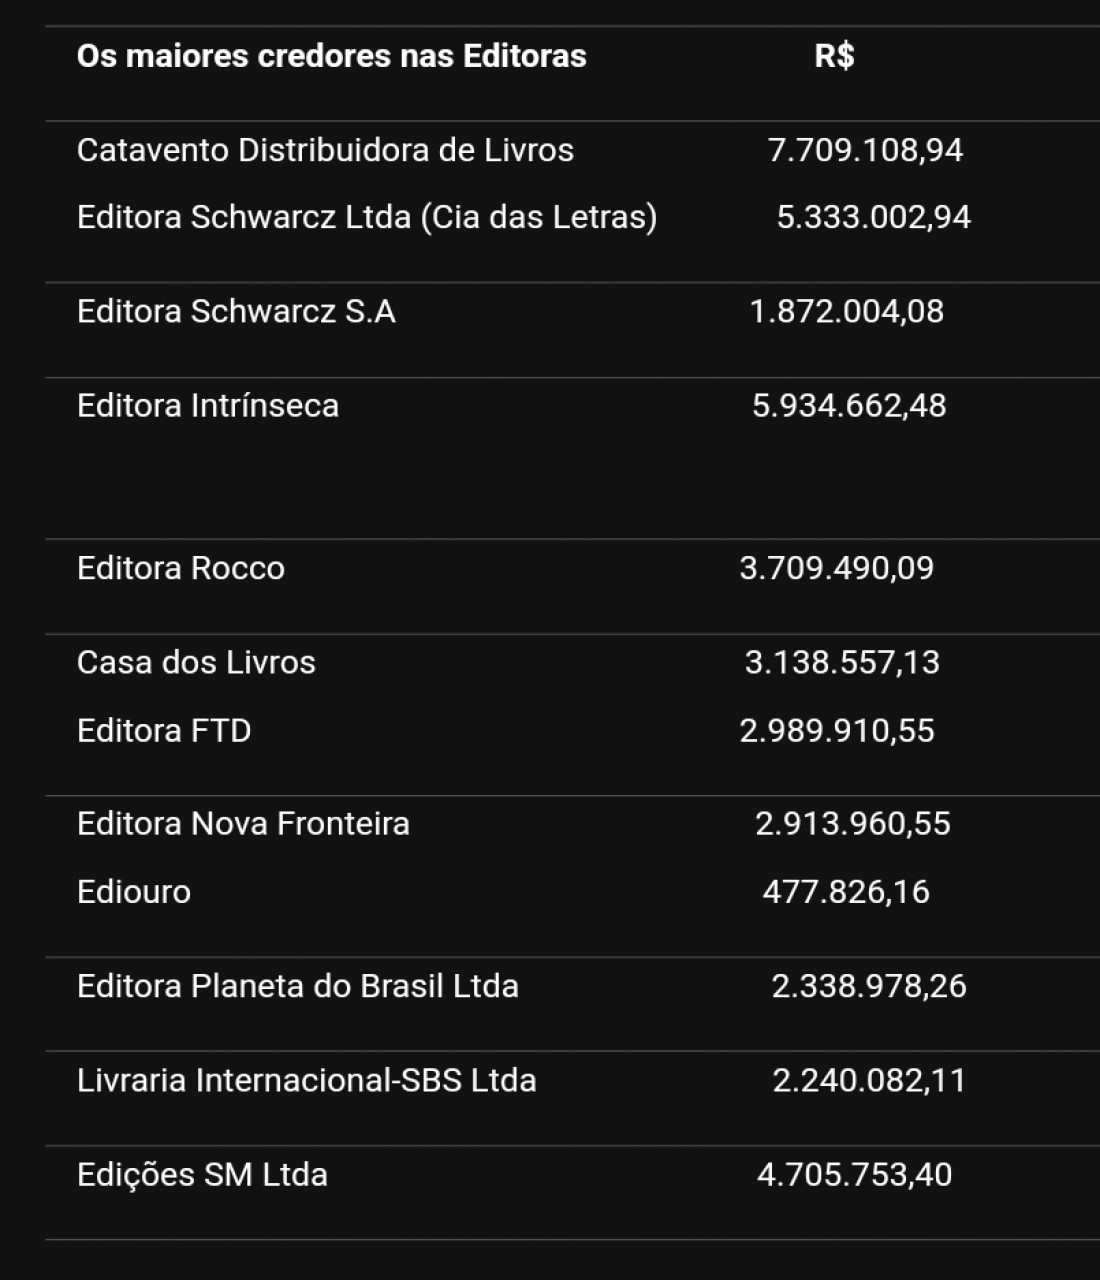Click the value 5.934.662,48
Image resolution: width=1100 pixels, height=1280 pixels.
click(x=849, y=405)
